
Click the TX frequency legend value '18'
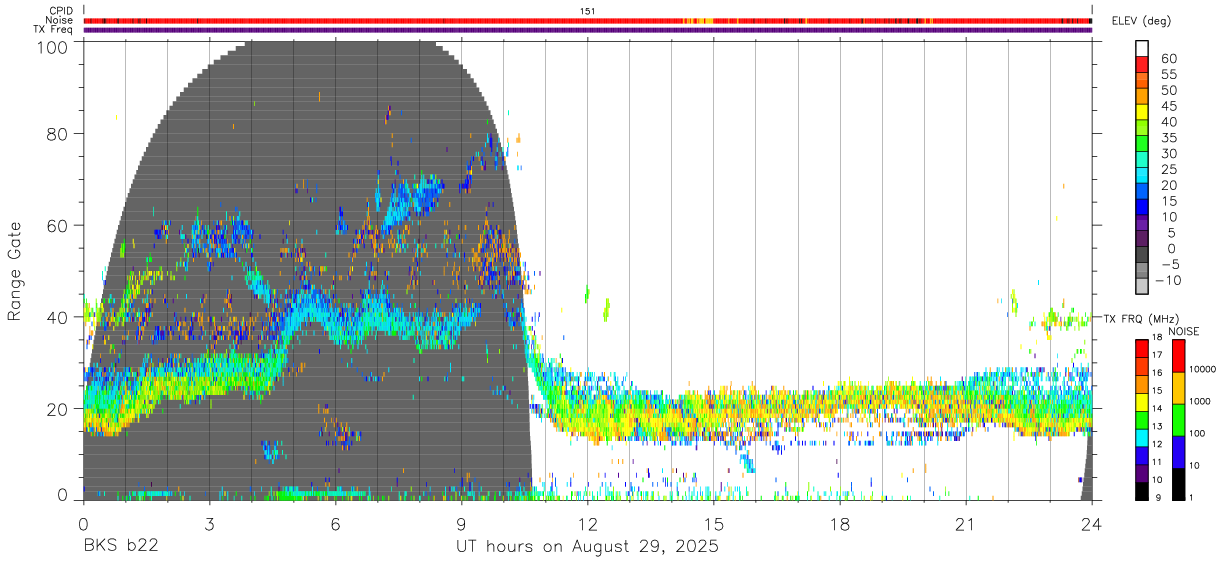tap(1156, 337)
